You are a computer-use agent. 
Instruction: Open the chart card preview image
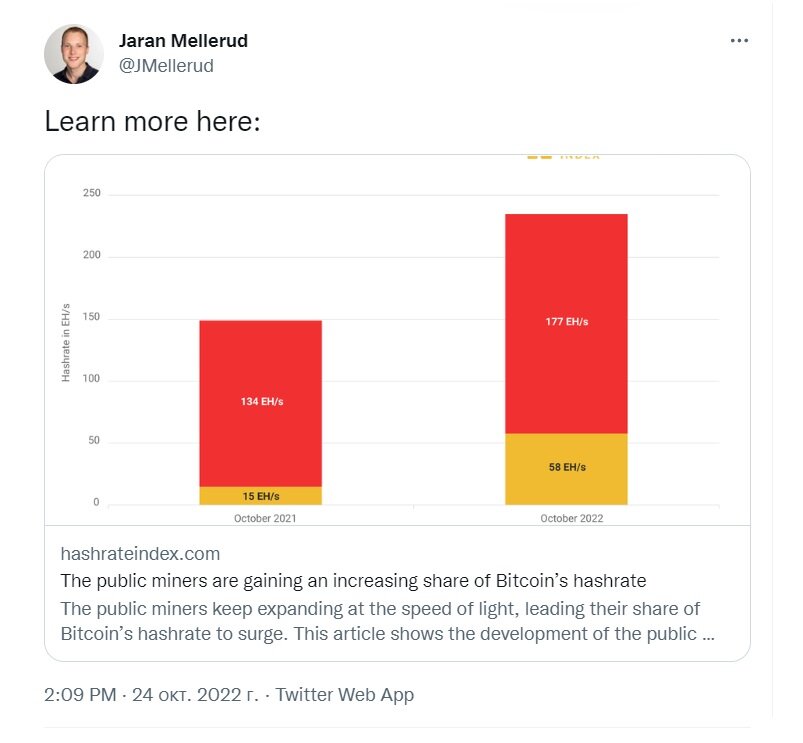[397, 340]
